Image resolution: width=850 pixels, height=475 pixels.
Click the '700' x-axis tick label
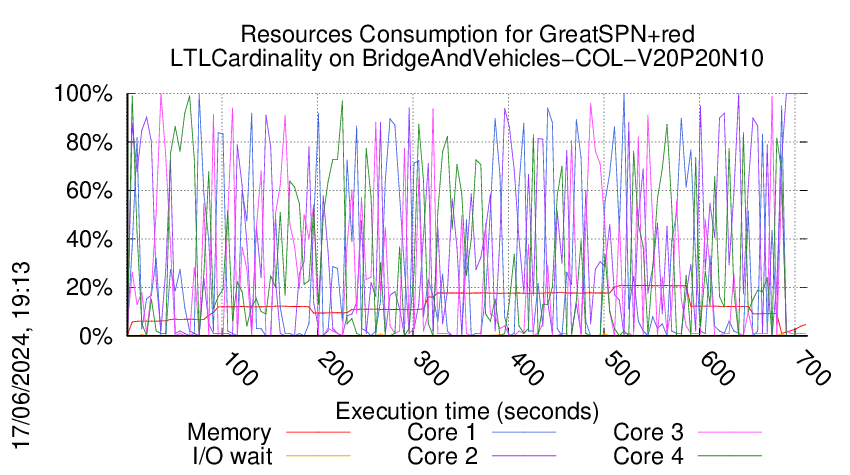click(812, 369)
